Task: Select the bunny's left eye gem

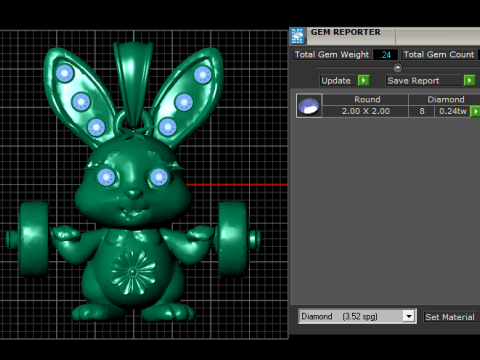Action: [x=106, y=177]
